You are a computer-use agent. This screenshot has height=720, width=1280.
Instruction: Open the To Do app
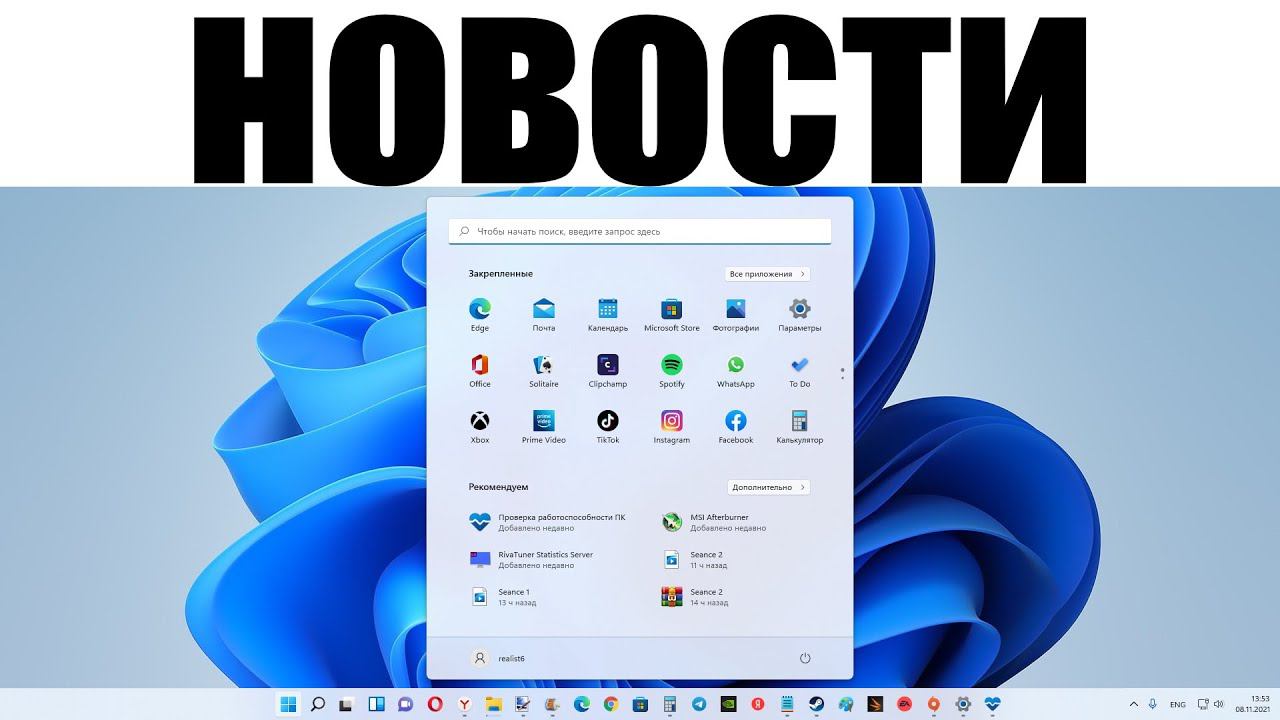[800, 370]
